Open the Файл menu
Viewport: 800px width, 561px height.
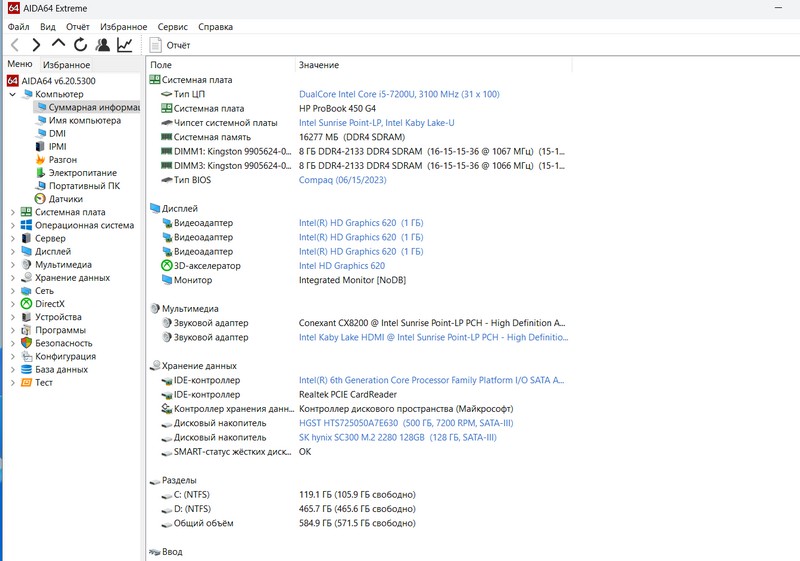(x=18, y=27)
